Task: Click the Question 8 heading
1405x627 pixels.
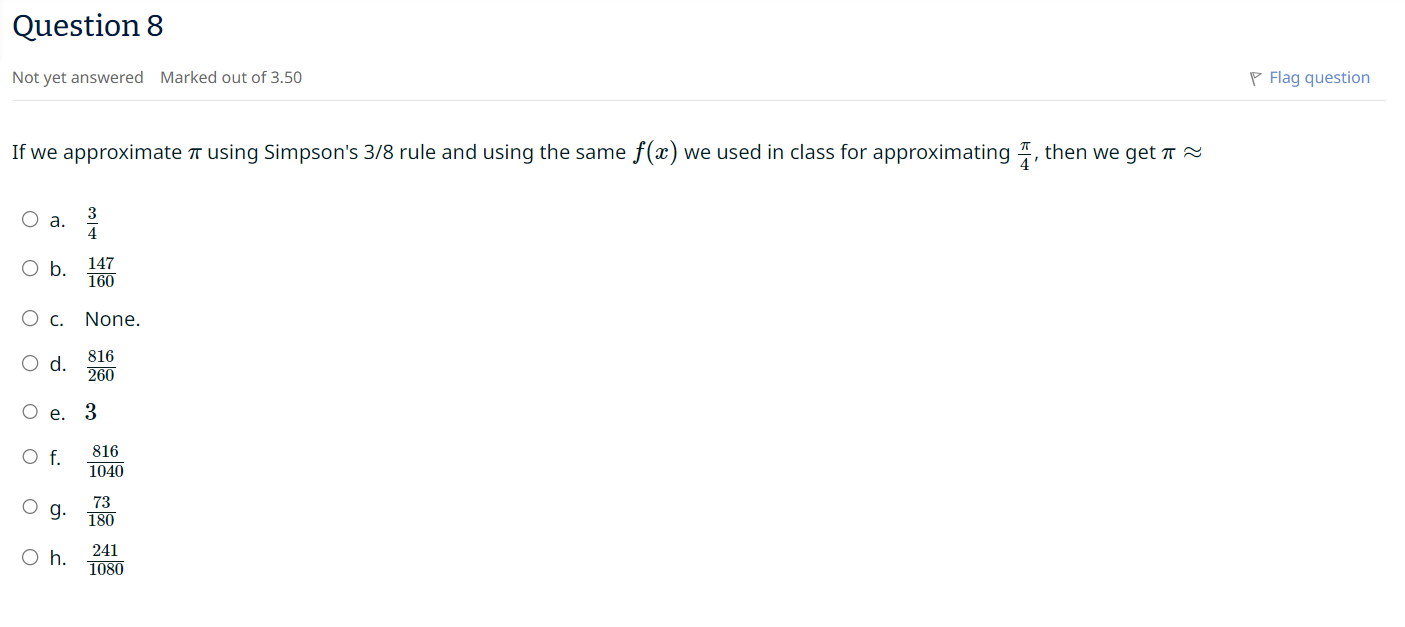Action: tap(87, 26)
